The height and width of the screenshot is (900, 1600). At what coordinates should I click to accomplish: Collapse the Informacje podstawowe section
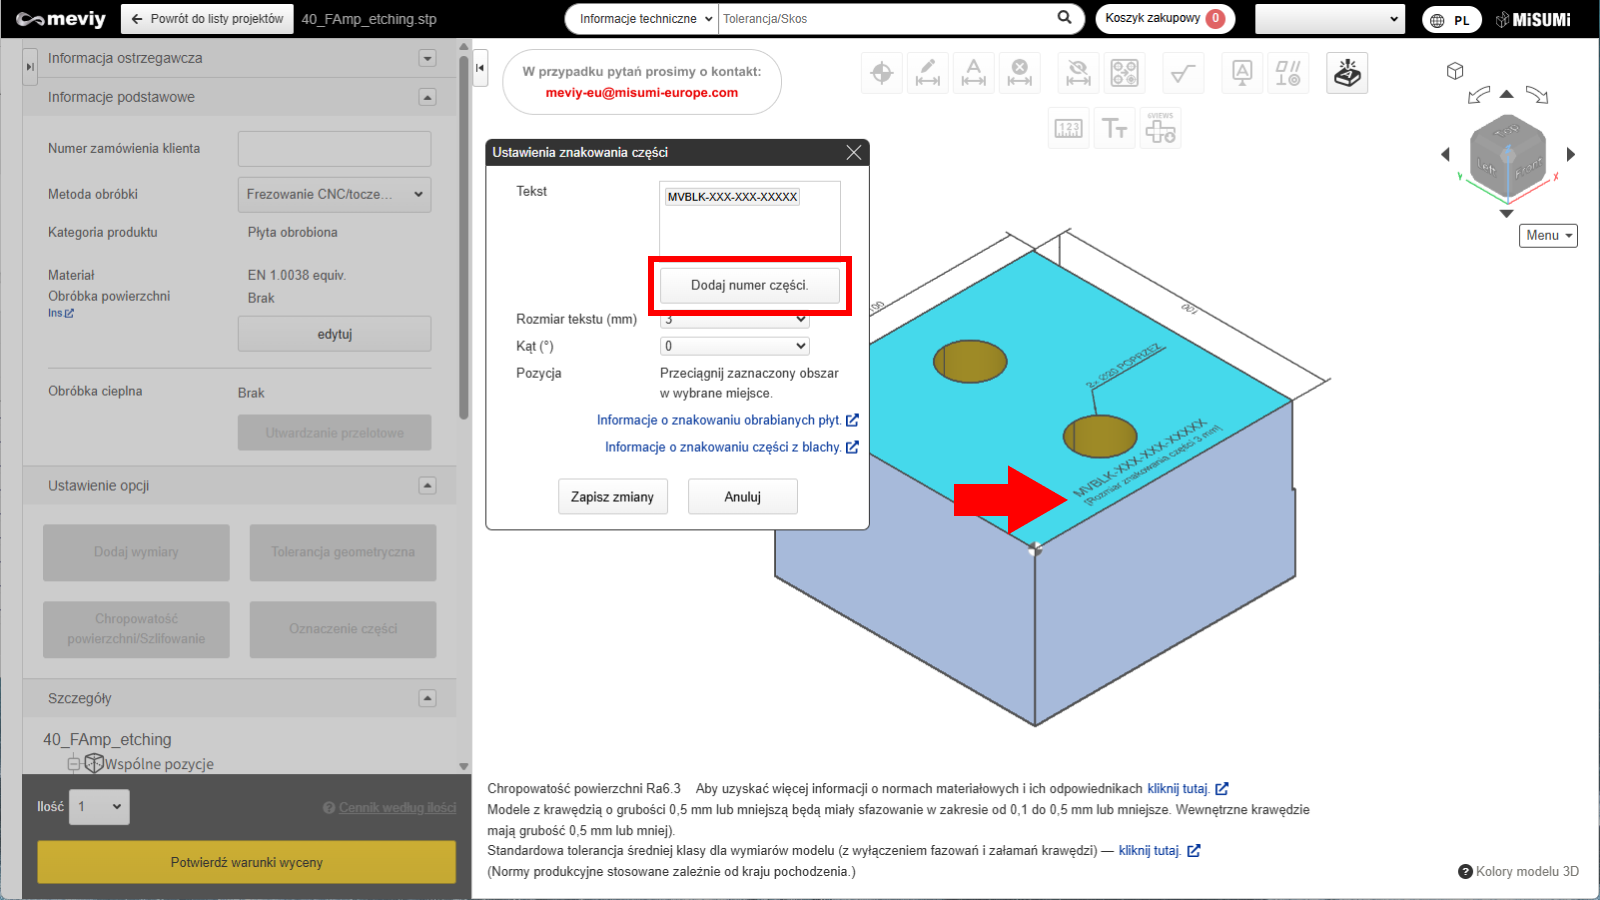click(x=427, y=97)
